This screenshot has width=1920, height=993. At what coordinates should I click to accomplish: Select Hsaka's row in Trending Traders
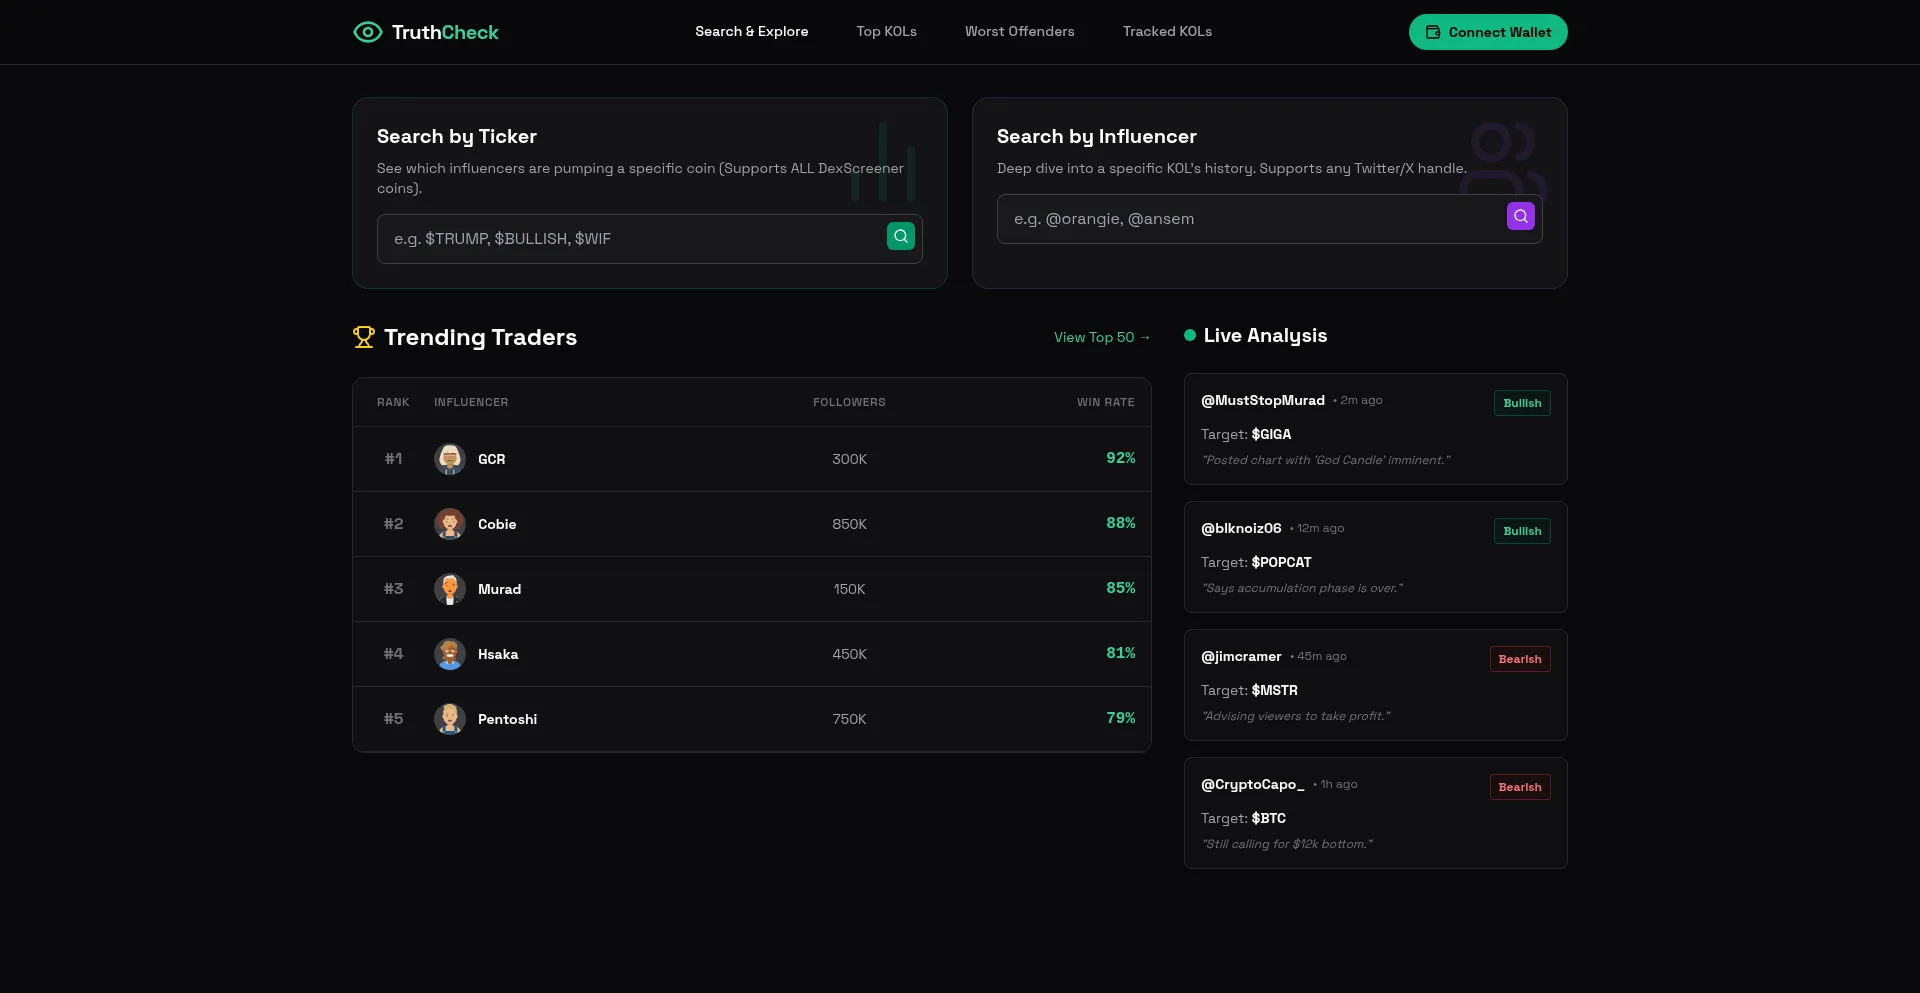(x=751, y=654)
